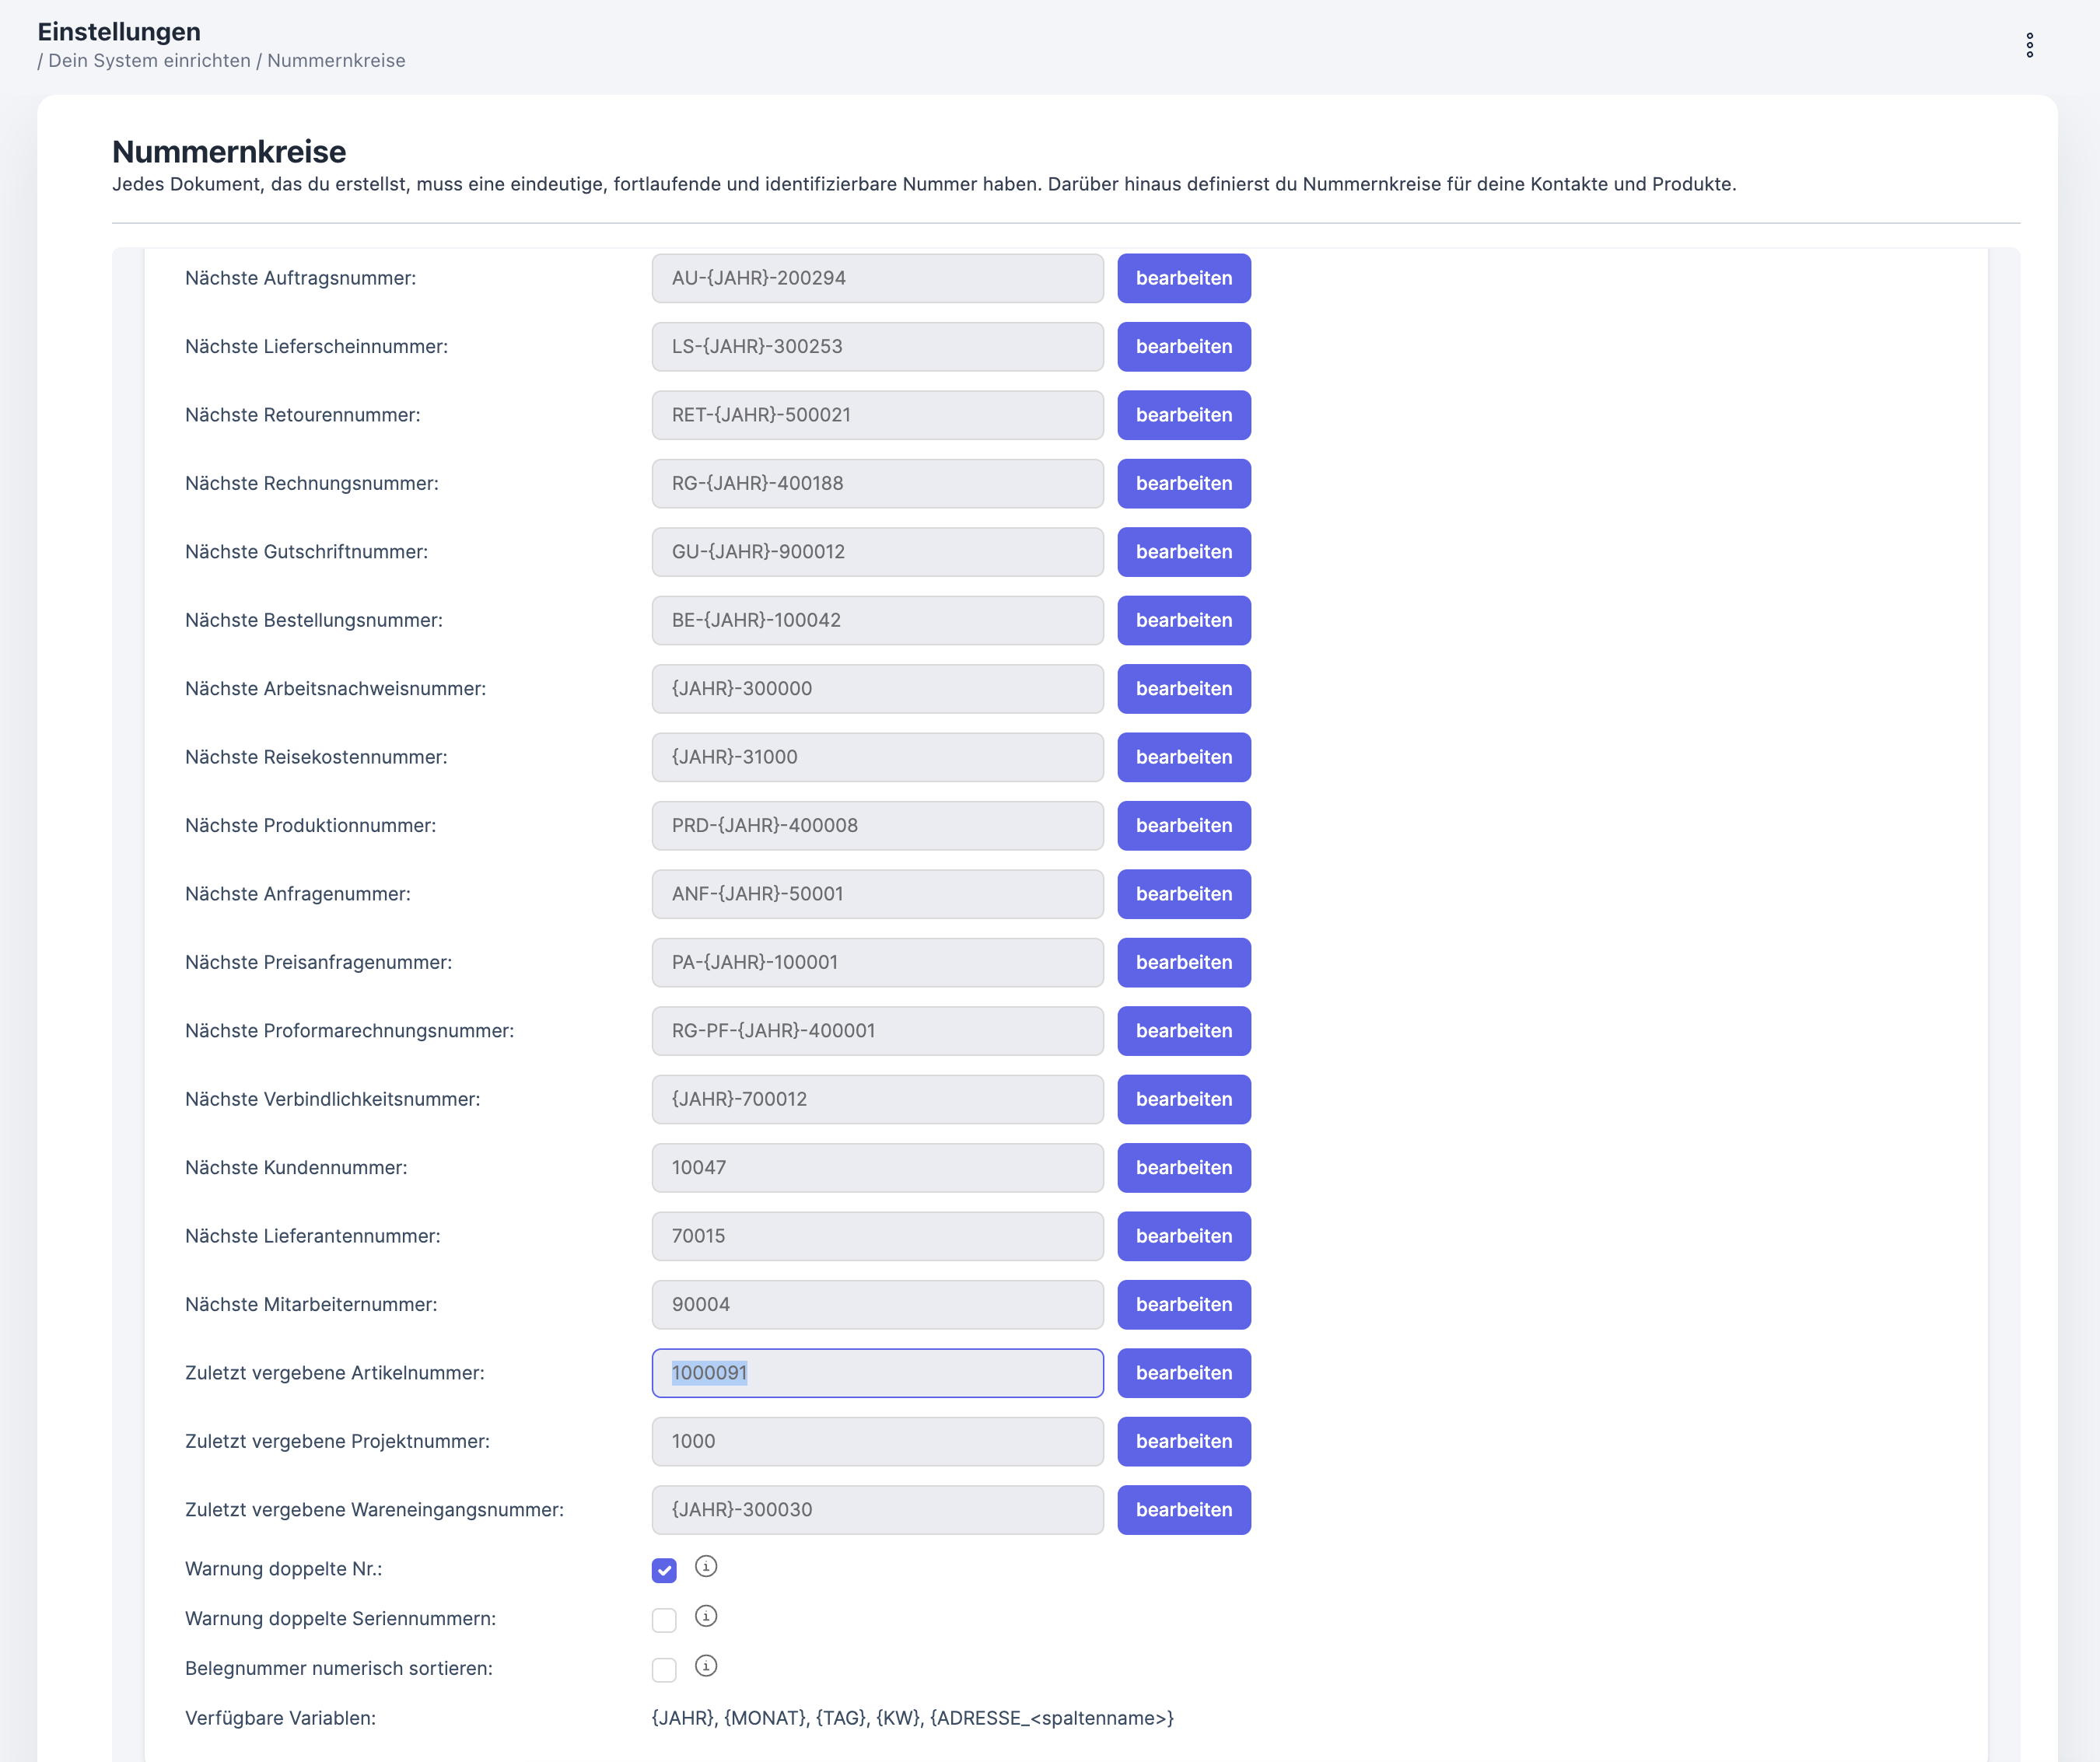Go to Dein System einrichten breadcrumb

coord(149,60)
